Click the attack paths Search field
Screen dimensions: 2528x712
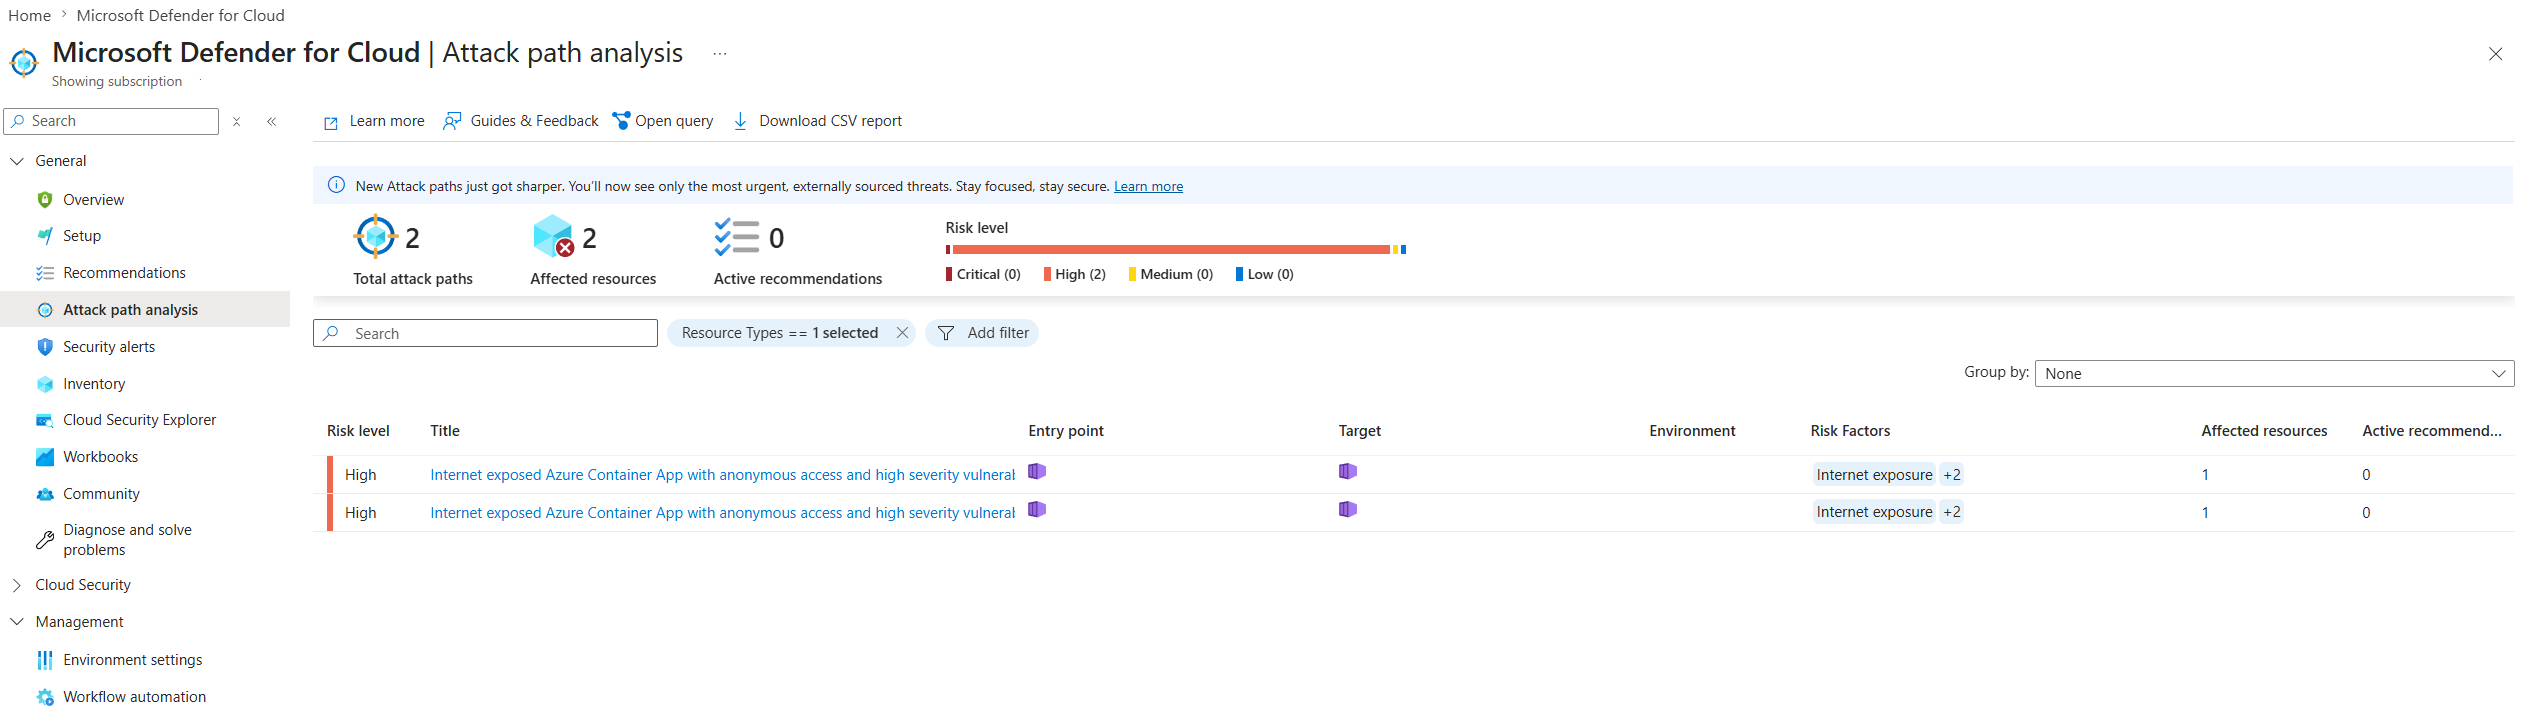(x=485, y=333)
